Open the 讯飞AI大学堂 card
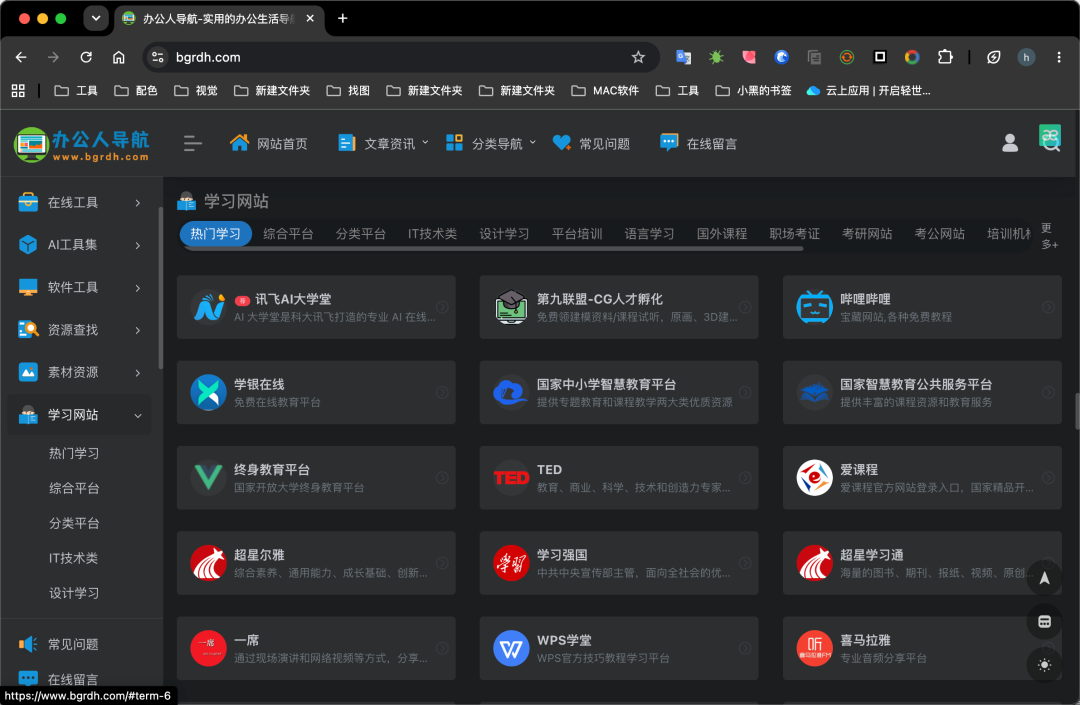 click(316, 307)
